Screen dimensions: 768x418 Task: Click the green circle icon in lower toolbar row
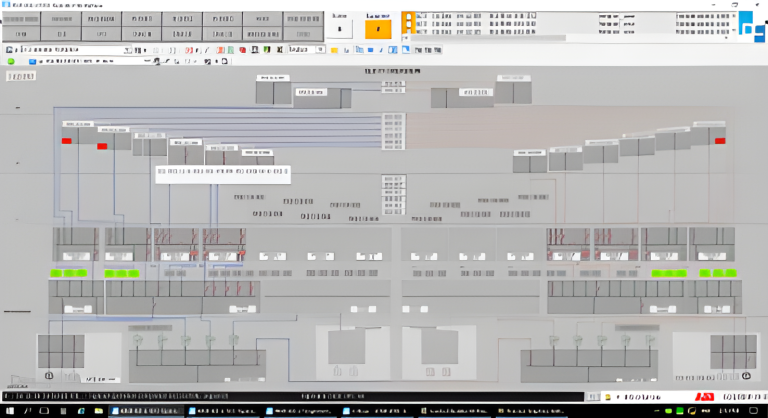pyautogui.click(x=11, y=61)
